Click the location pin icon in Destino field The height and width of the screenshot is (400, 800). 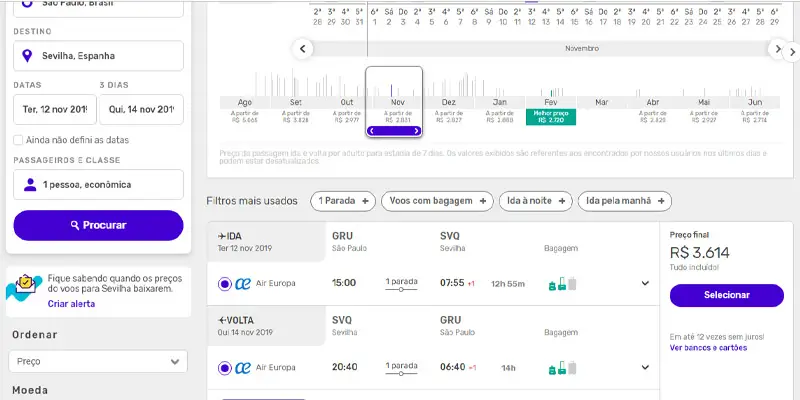[x=28, y=56]
